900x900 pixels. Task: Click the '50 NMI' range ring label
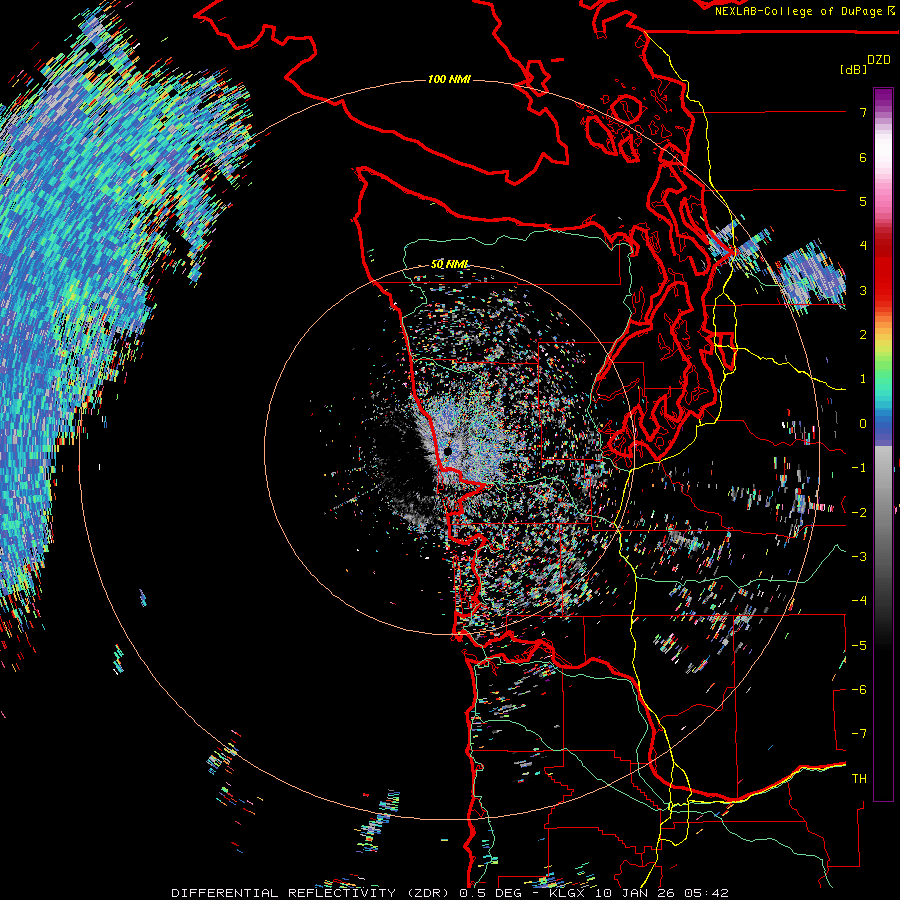[x=449, y=264]
